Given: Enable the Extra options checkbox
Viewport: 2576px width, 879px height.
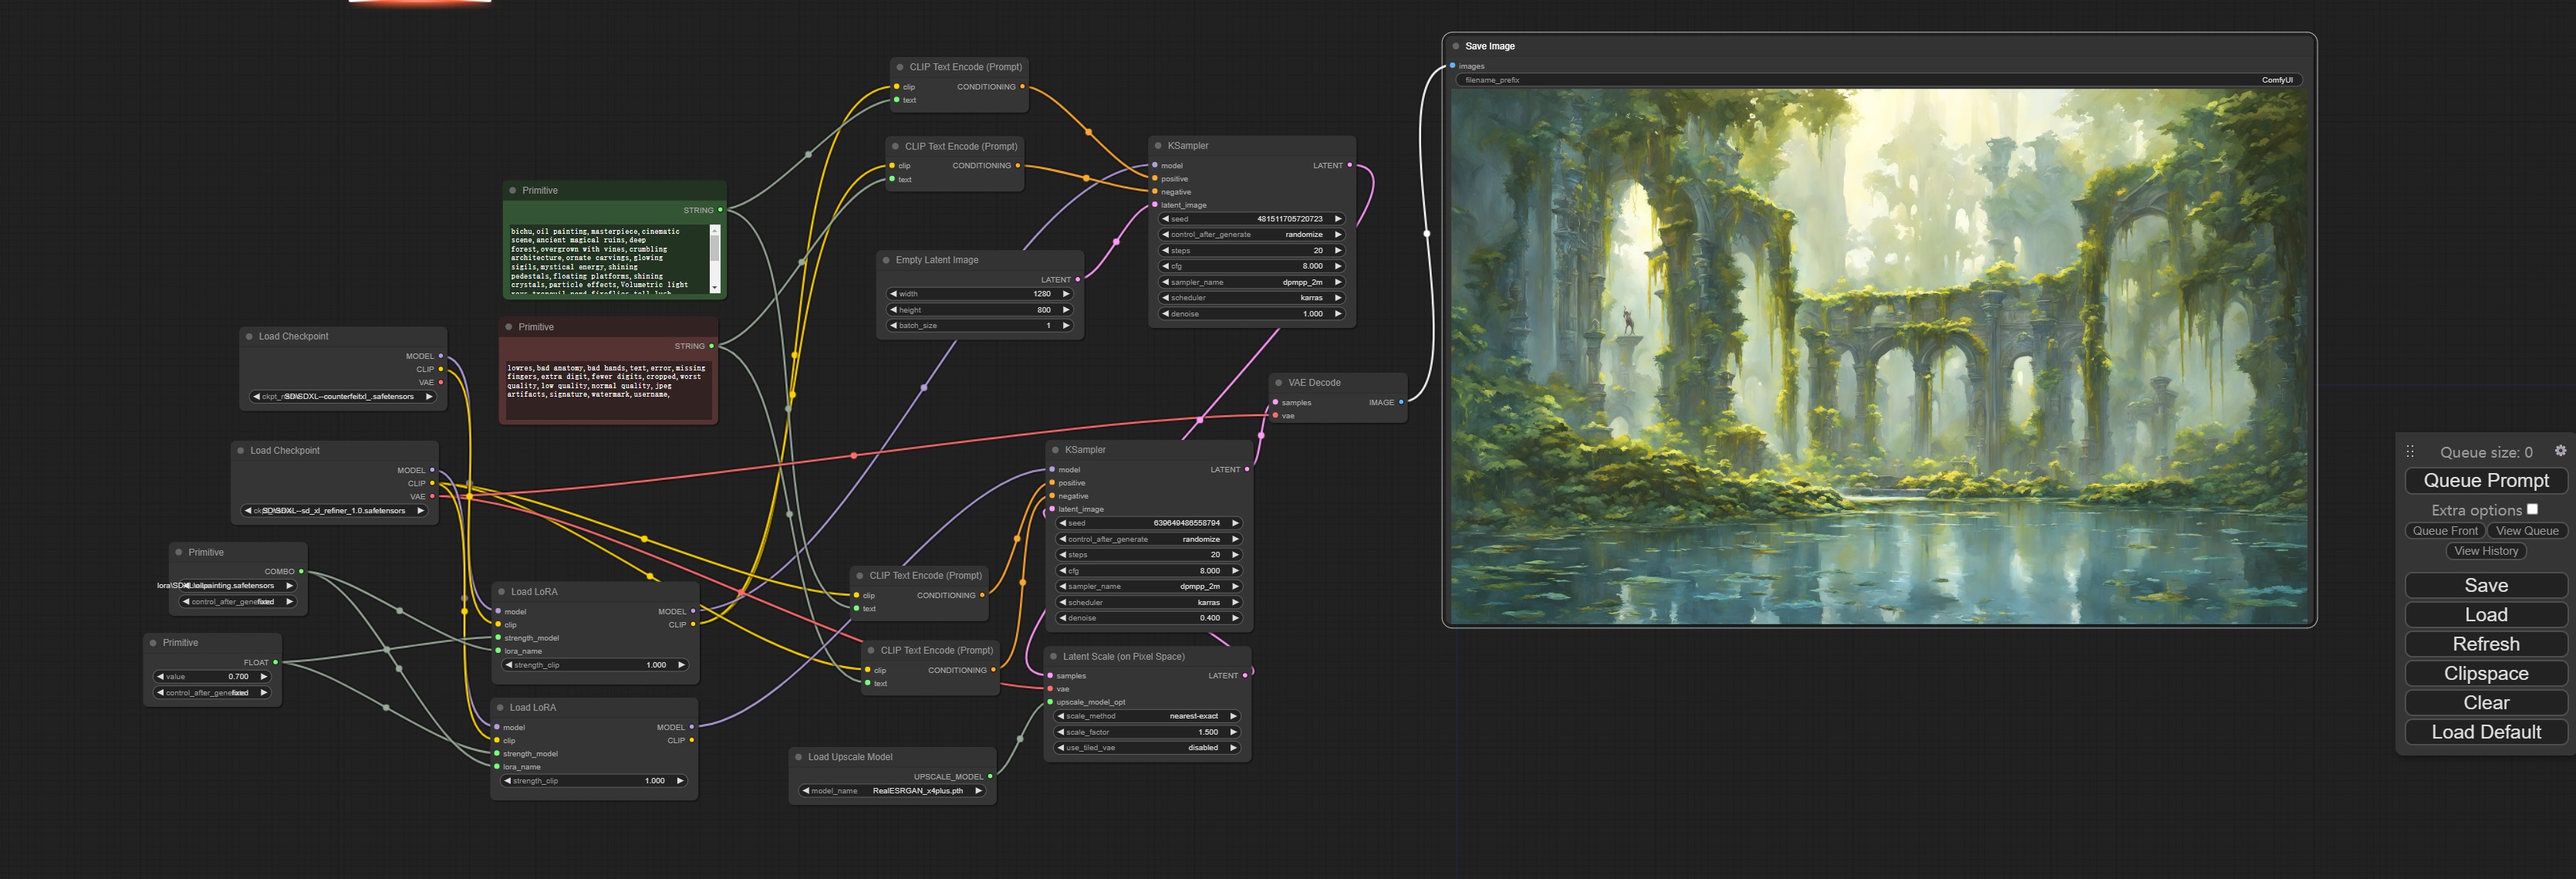Looking at the screenshot, I should [2532, 509].
